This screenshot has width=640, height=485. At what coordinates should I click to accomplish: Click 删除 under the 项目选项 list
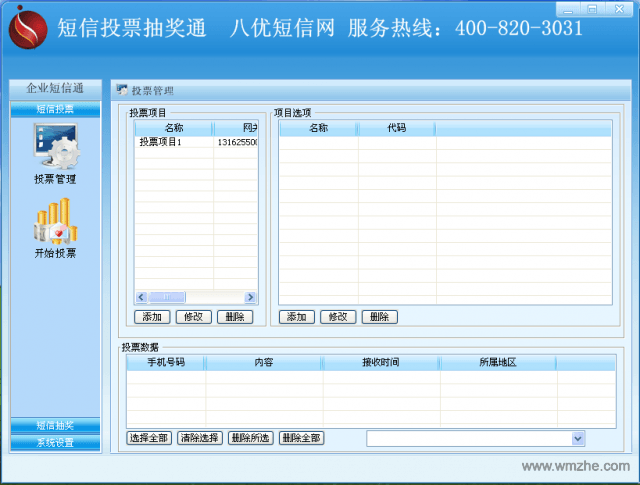click(x=379, y=317)
